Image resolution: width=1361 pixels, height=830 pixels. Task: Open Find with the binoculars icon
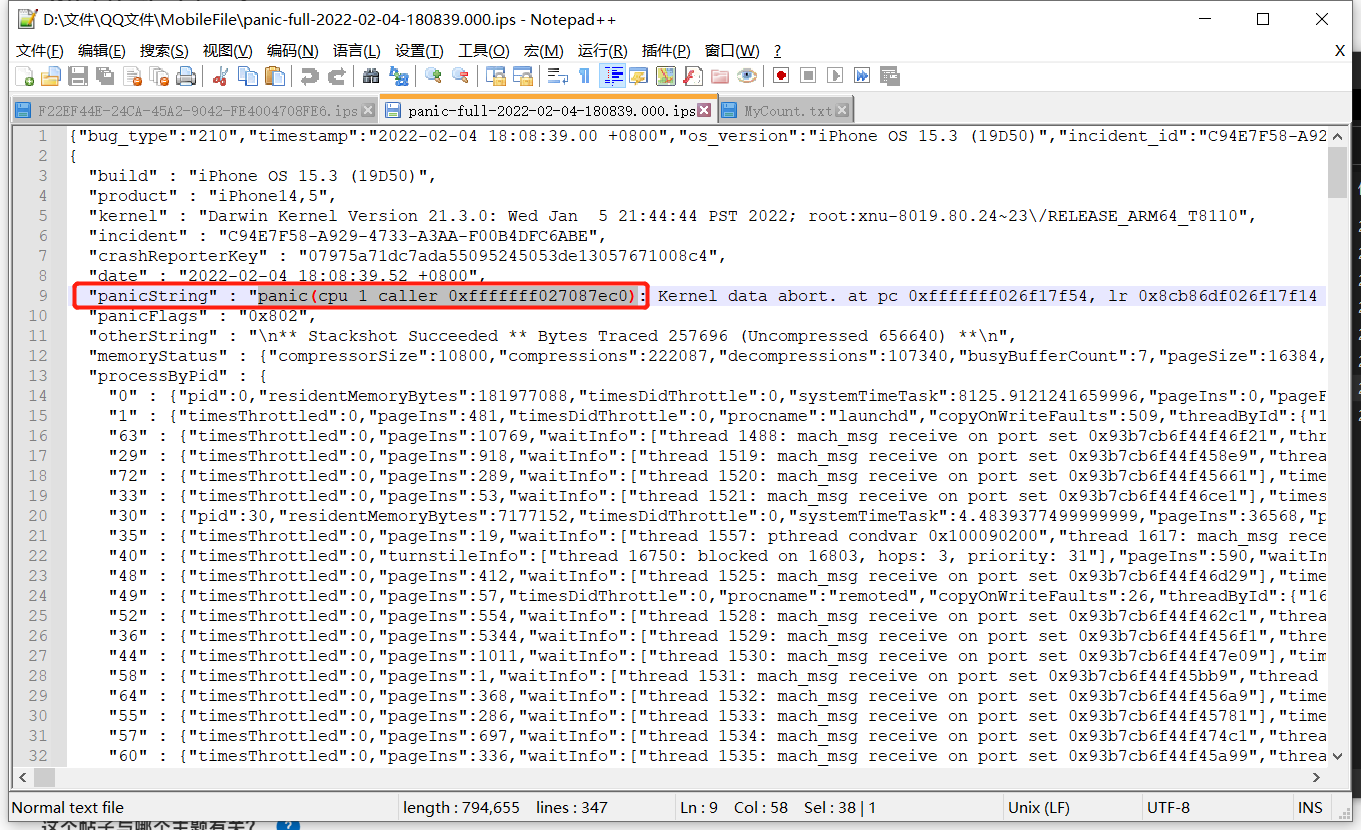click(371, 76)
